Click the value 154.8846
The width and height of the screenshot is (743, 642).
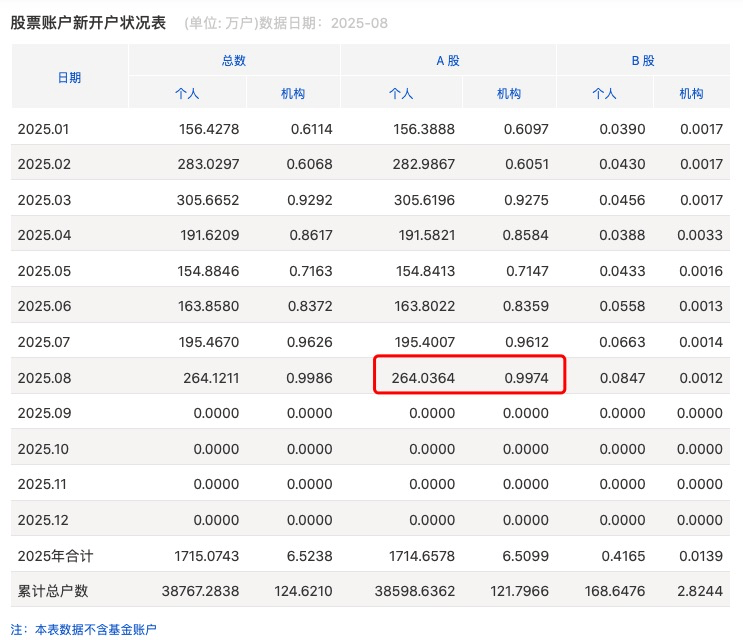pos(208,271)
